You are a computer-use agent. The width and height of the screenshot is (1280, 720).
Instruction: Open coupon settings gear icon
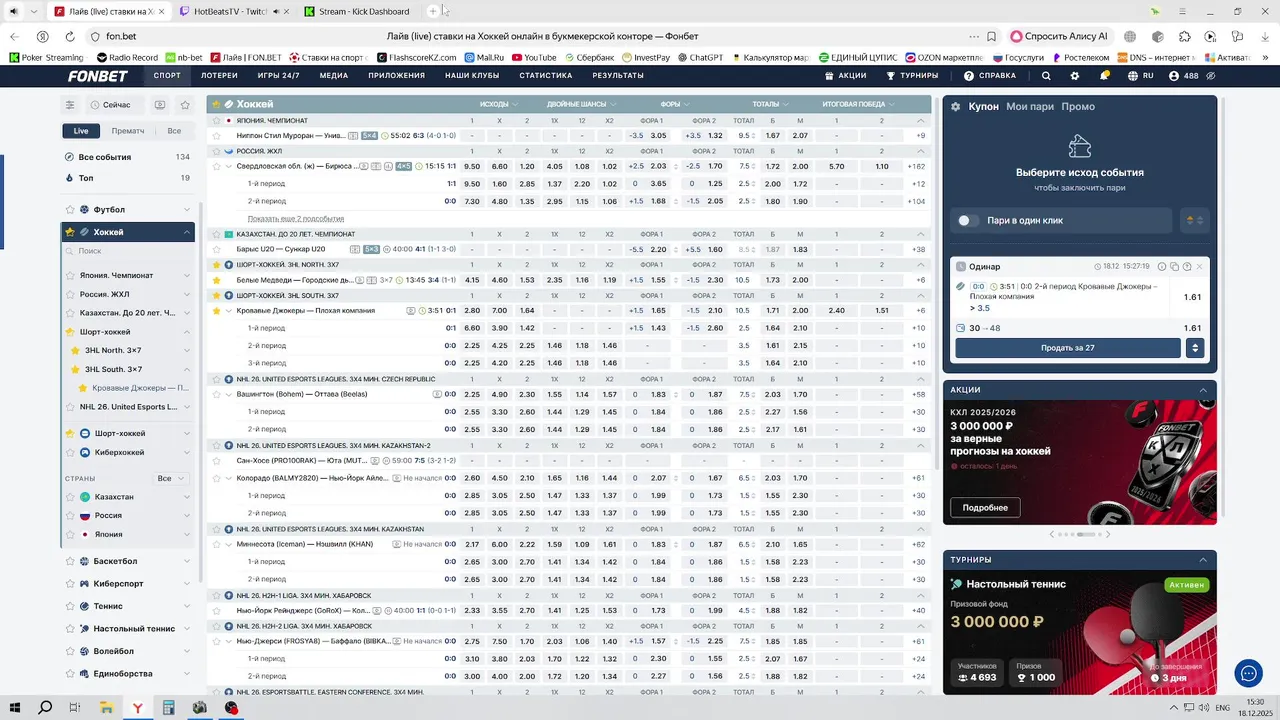(955, 107)
